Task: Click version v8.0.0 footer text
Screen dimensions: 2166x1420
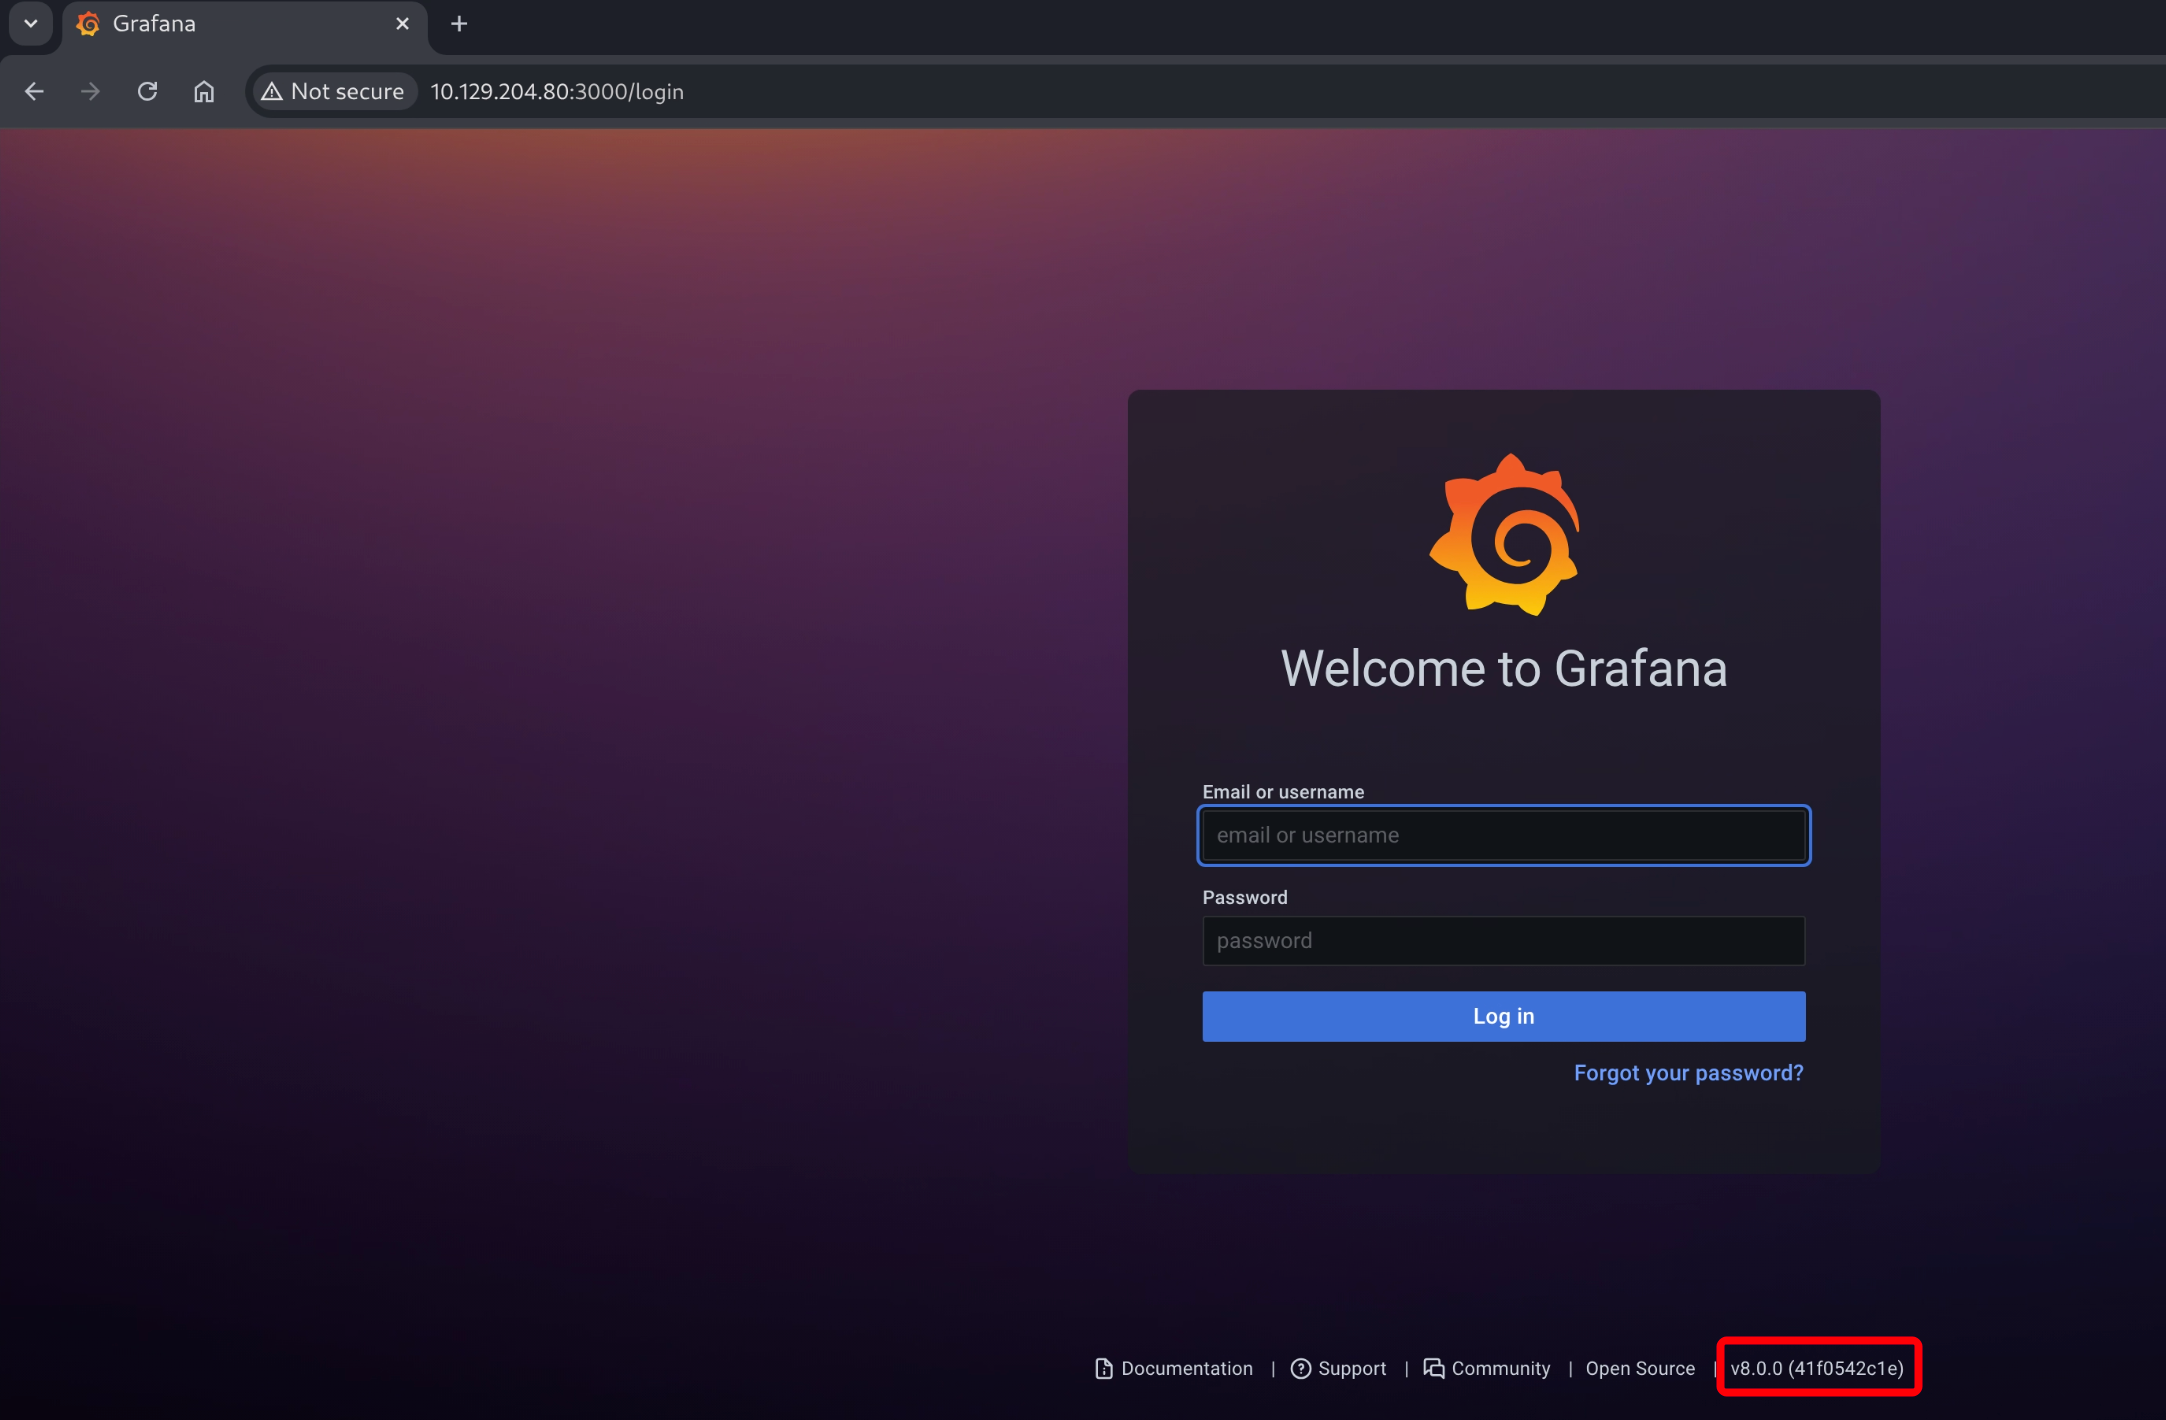Action: [x=1816, y=1368]
